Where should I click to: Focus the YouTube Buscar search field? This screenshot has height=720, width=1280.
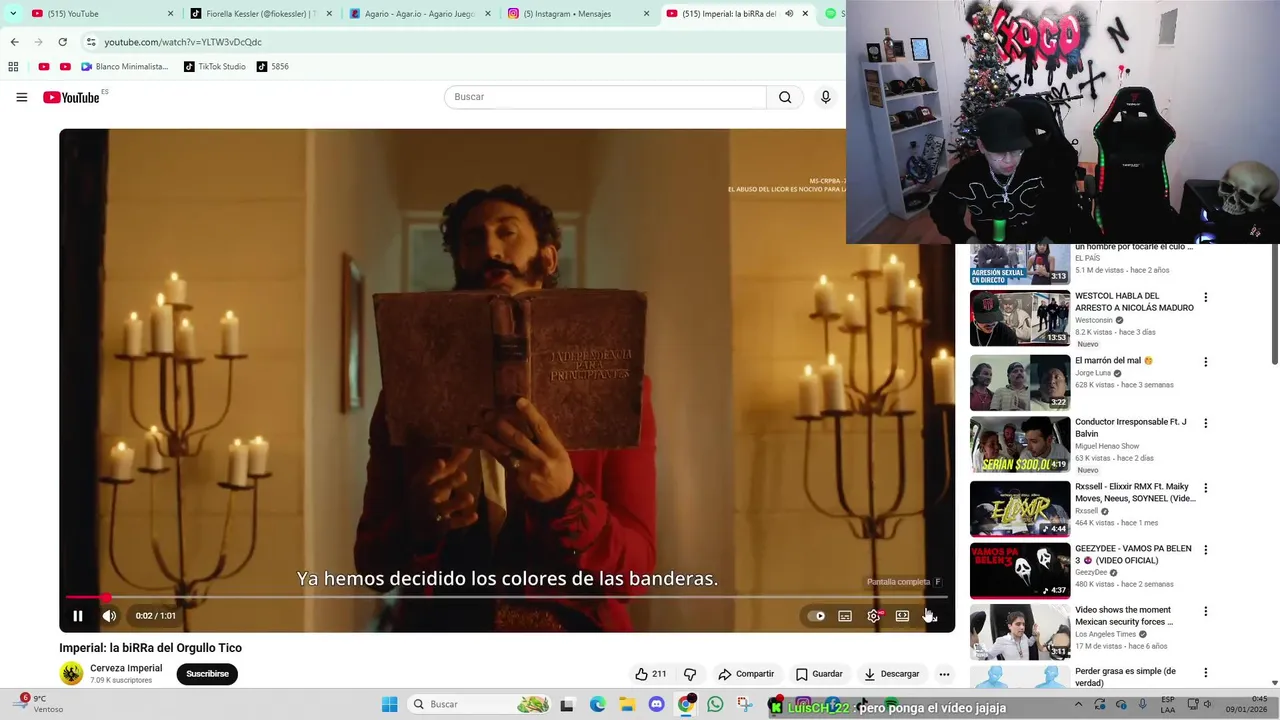click(x=605, y=97)
